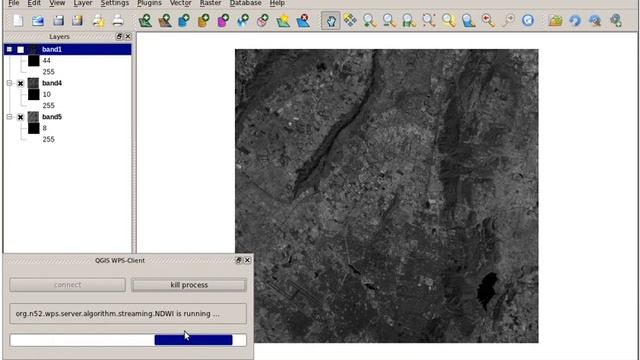Click the black swatch beside value 44
The image size is (640, 360).
pos(33,61)
